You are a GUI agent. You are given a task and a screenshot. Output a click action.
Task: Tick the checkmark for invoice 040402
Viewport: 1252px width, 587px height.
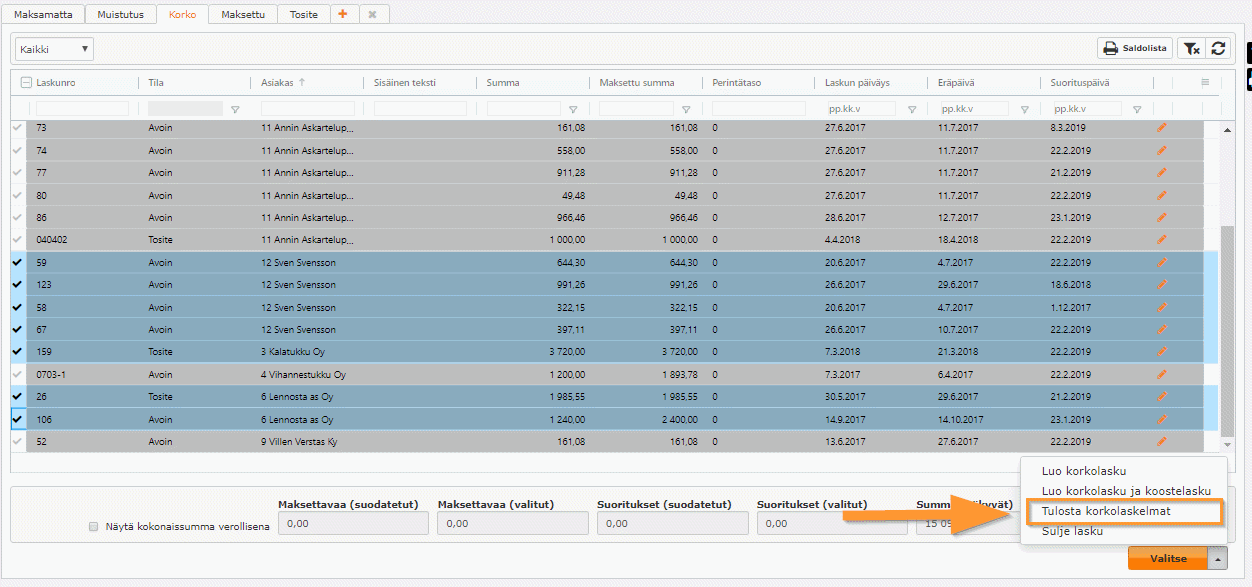pos(17,240)
